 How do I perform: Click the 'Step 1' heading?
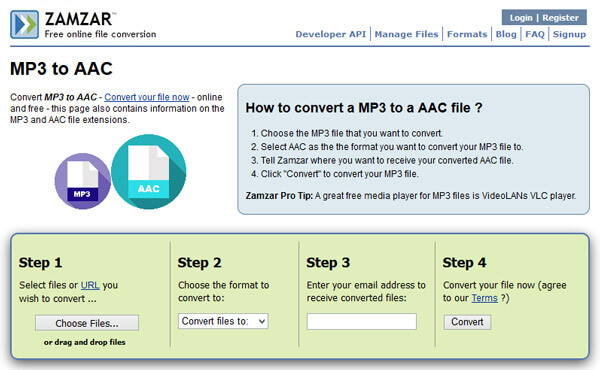tap(41, 263)
